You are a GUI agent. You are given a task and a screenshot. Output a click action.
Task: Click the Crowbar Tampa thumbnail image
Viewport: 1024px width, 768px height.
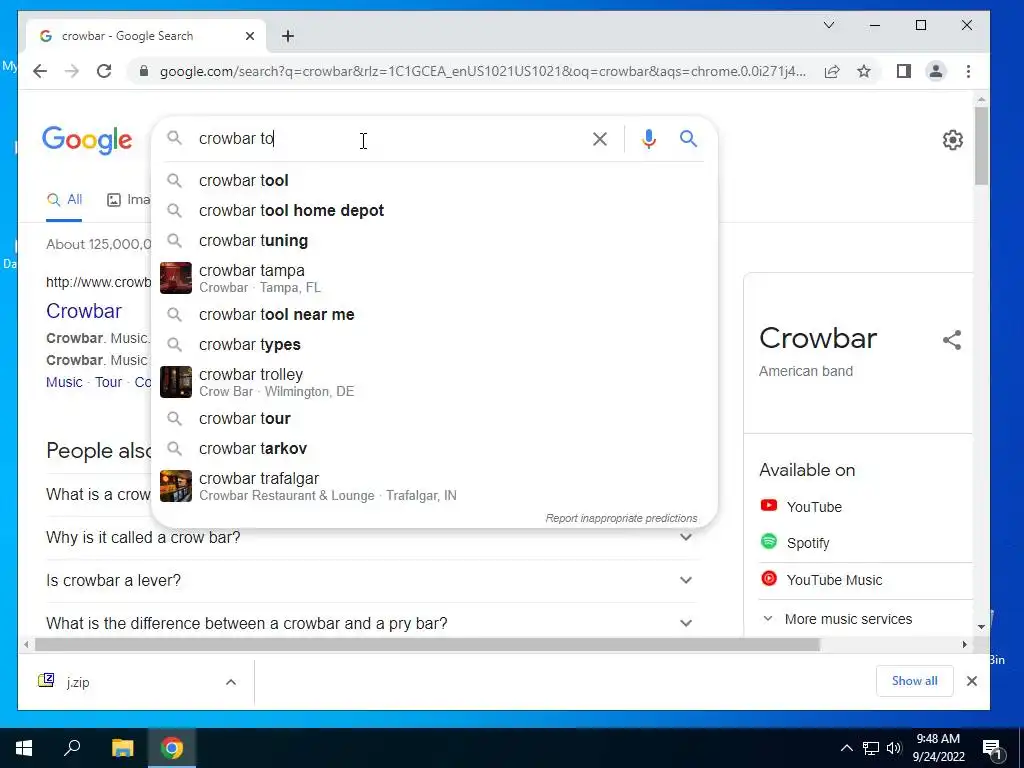pos(176,278)
